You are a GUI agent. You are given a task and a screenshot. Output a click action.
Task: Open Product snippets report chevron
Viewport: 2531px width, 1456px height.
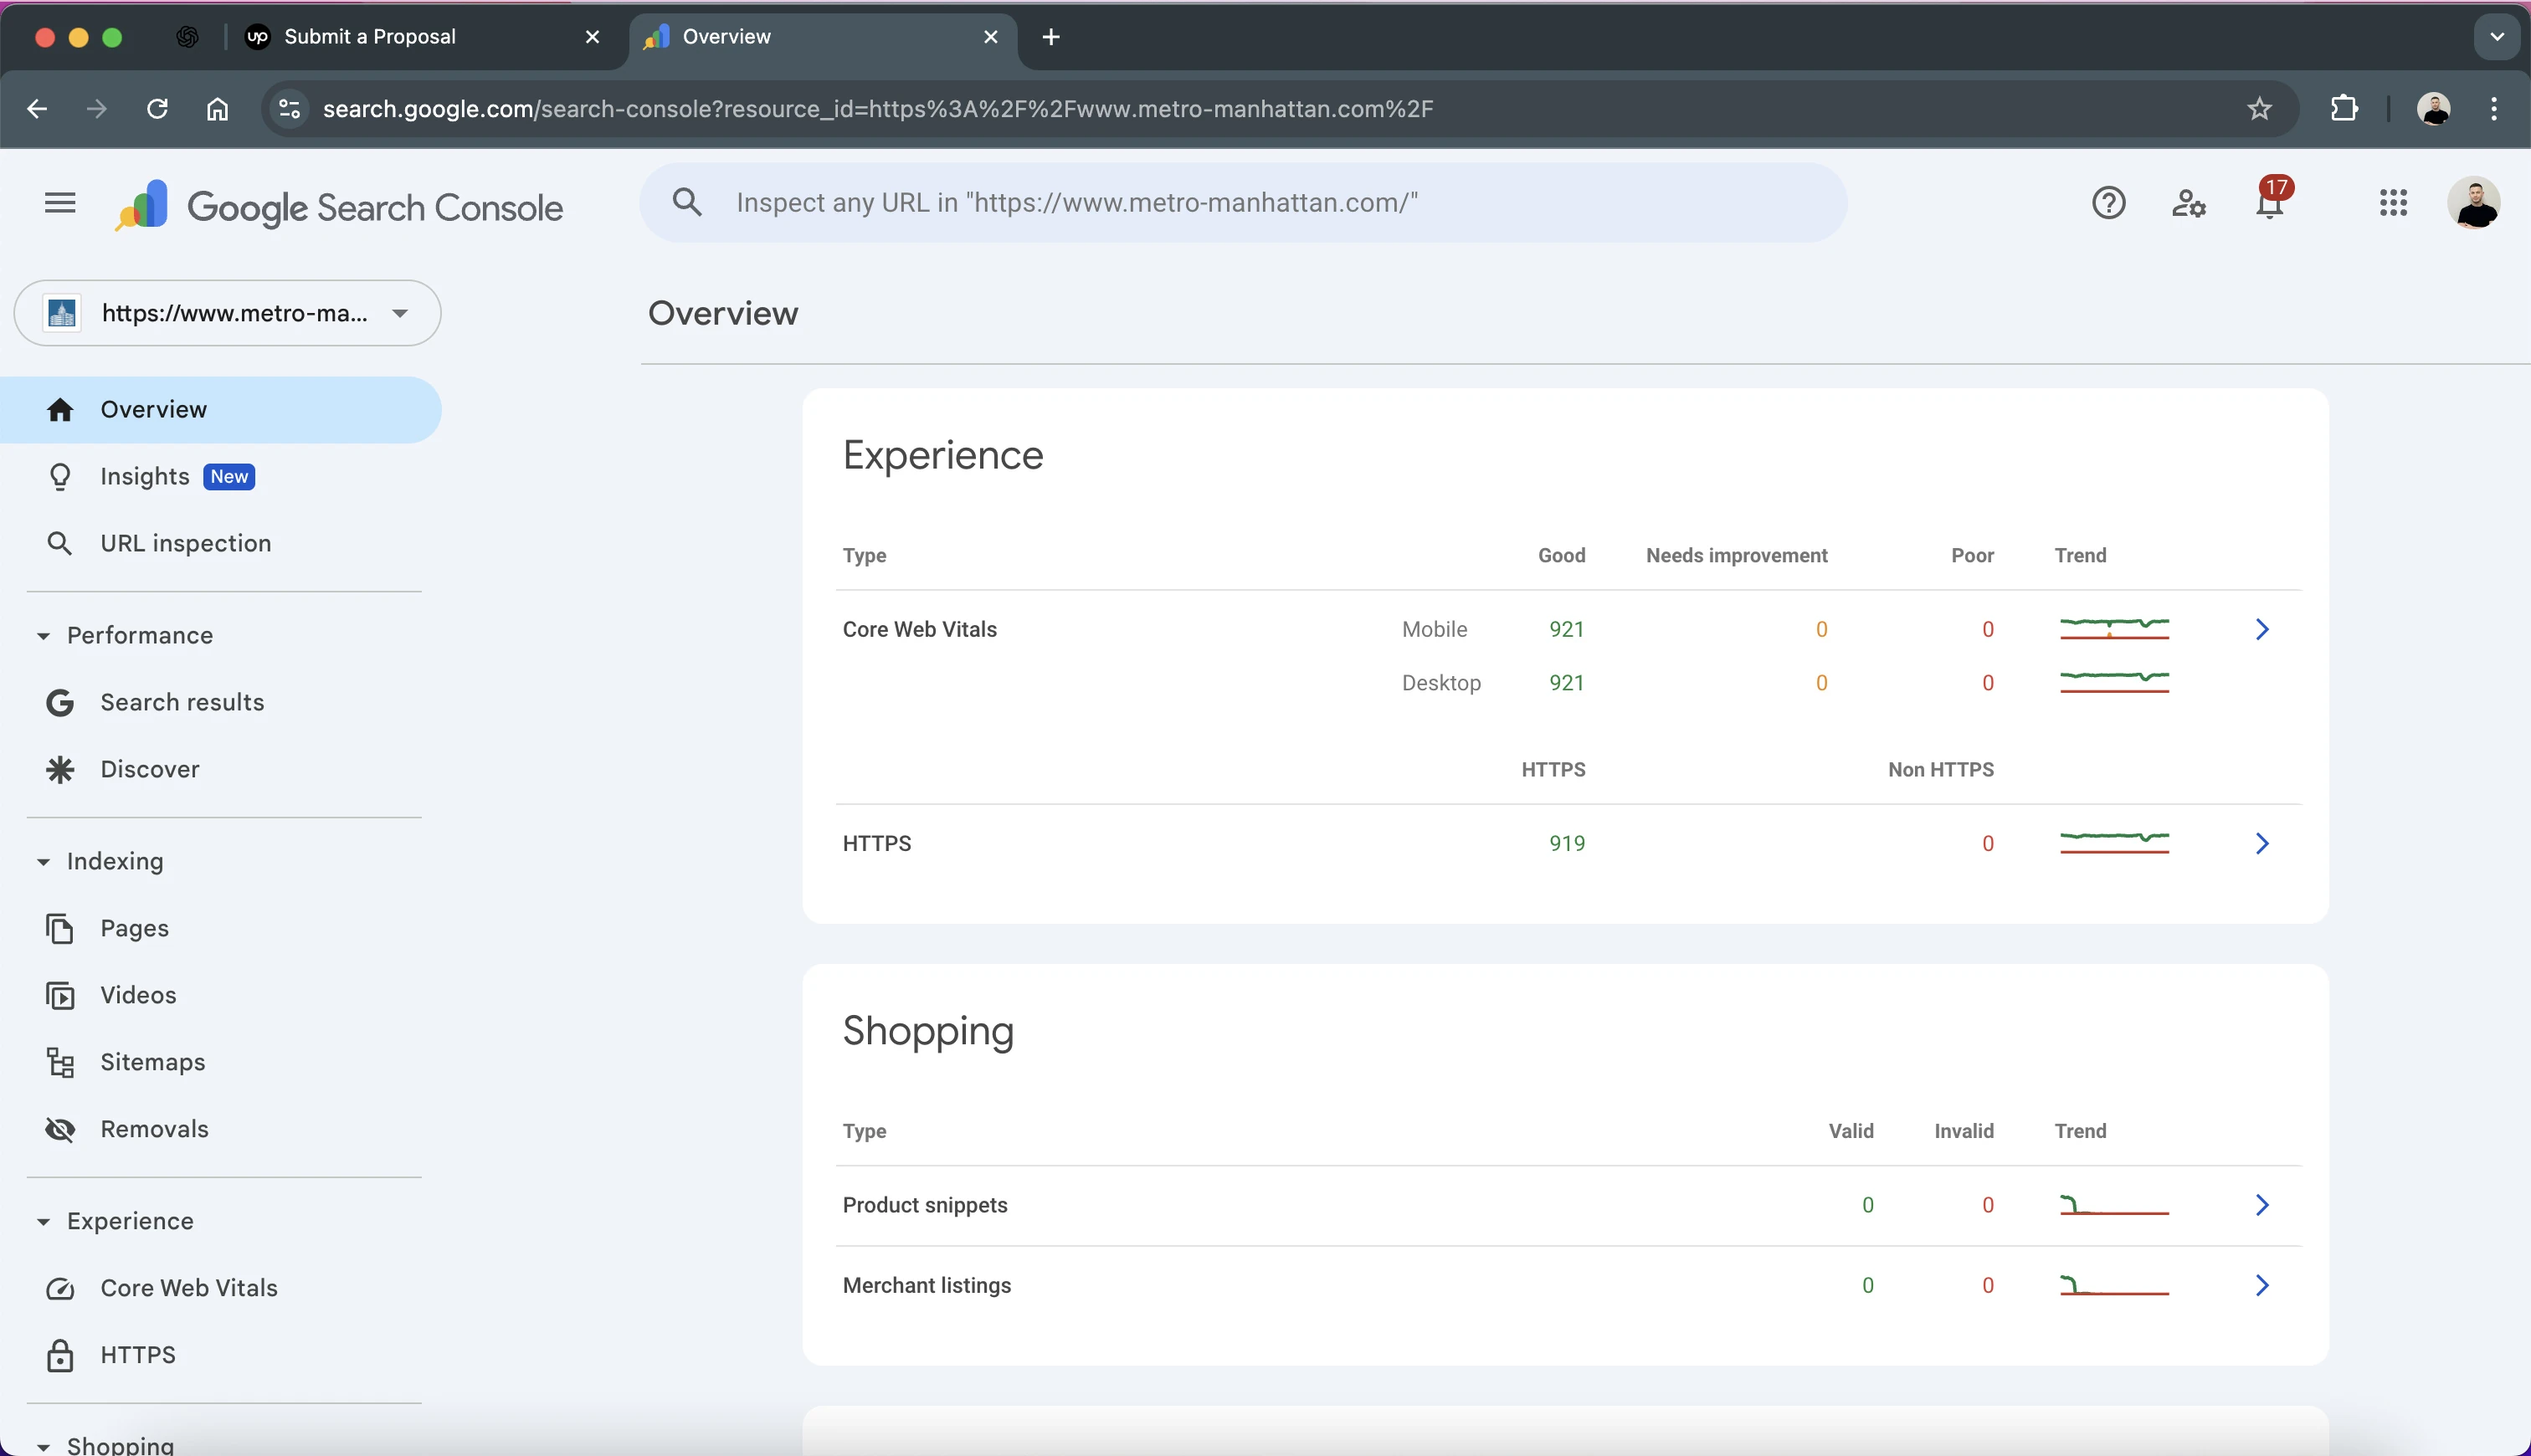pyautogui.click(x=2262, y=1206)
